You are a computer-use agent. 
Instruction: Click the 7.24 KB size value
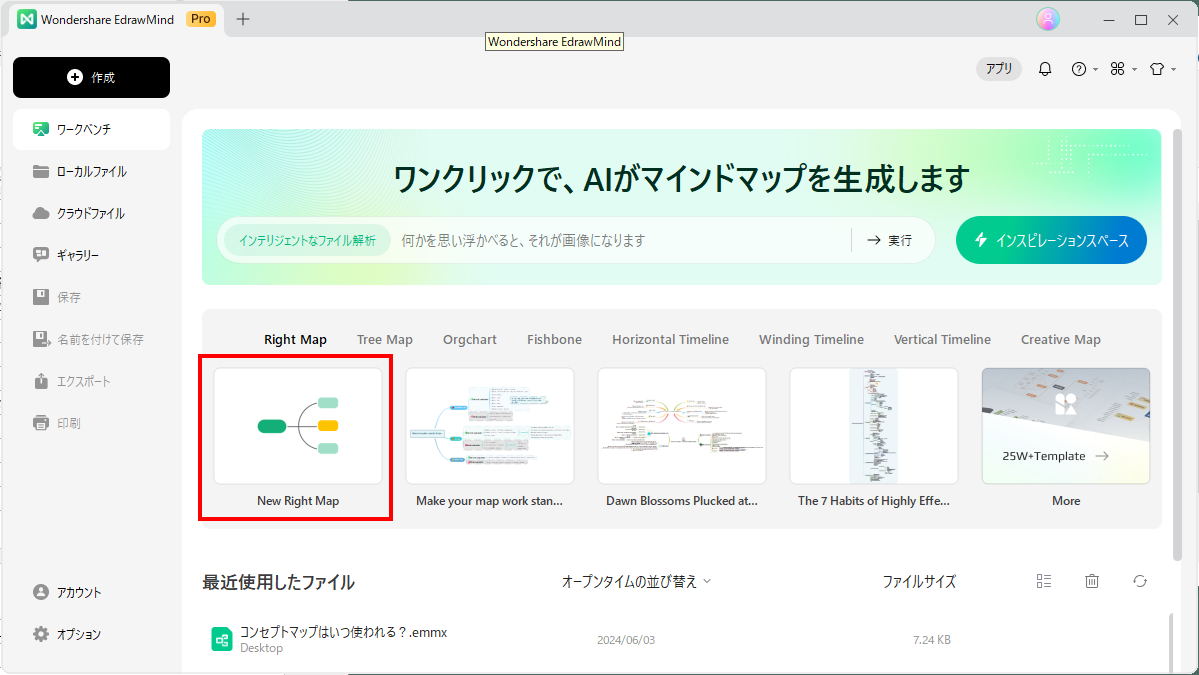coord(931,640)
